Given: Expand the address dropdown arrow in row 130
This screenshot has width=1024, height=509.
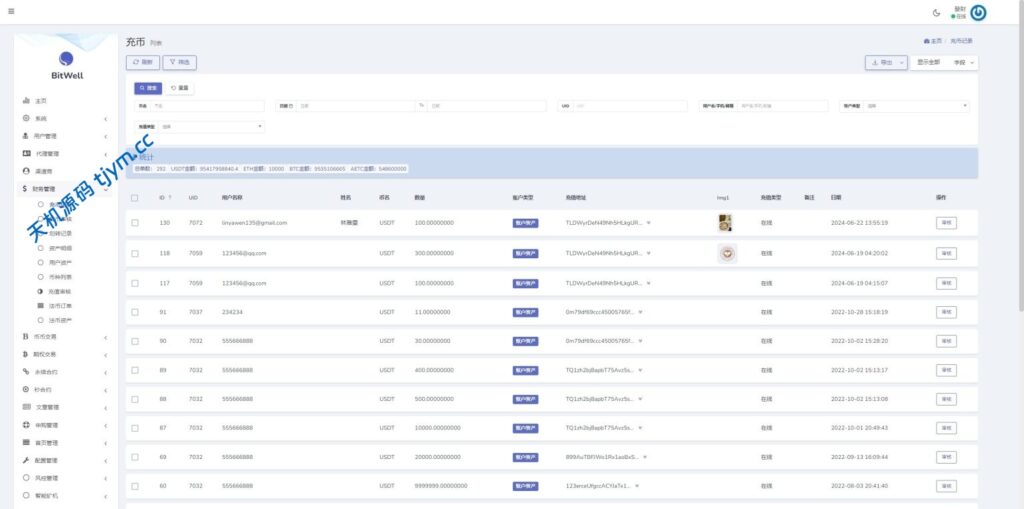Looking at the screenshot, I should [x=648, y=222].
